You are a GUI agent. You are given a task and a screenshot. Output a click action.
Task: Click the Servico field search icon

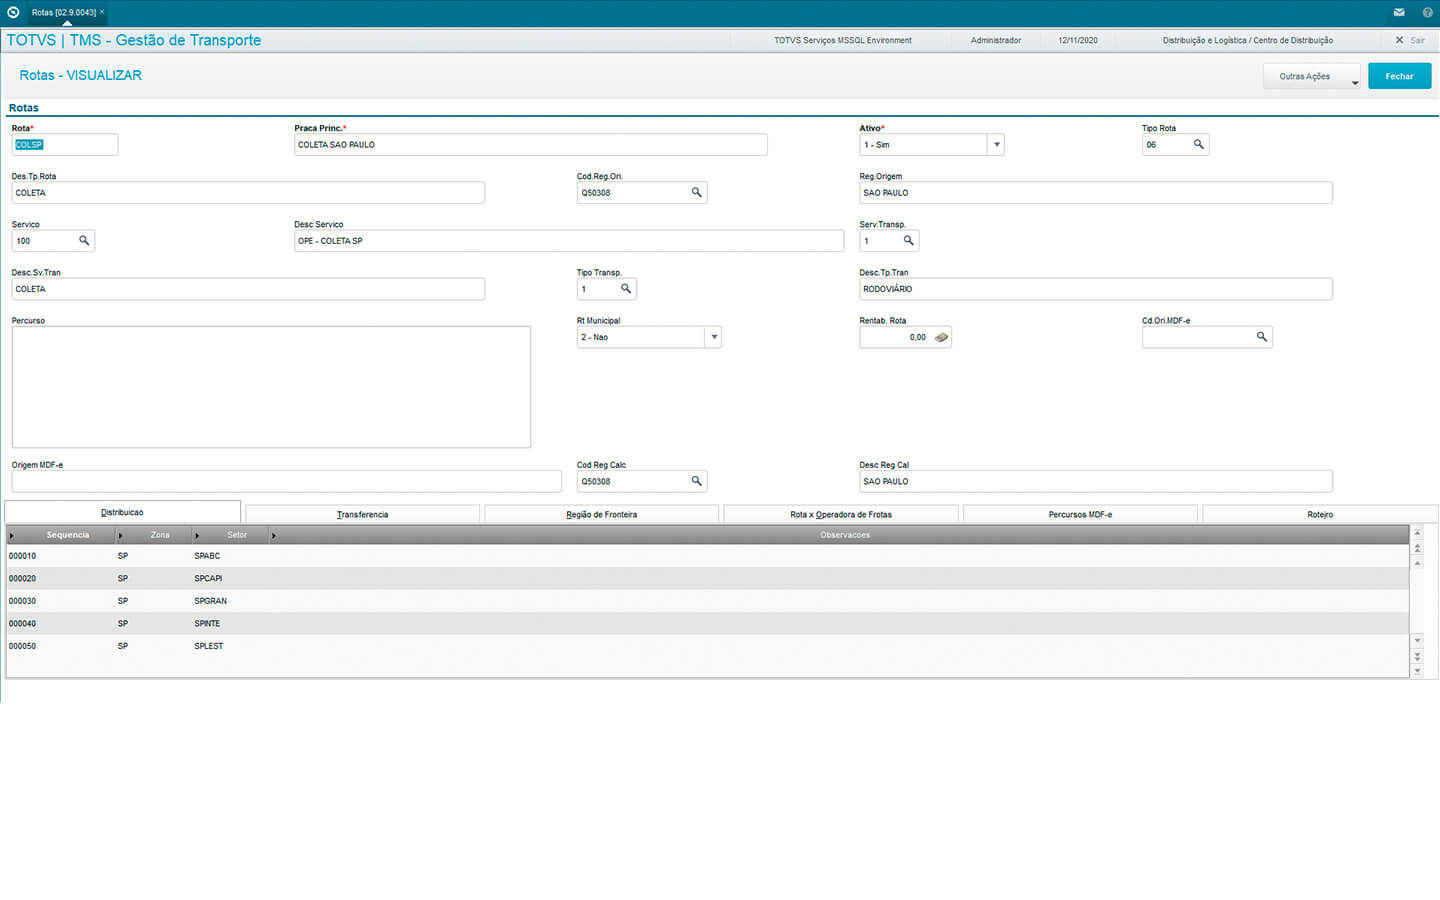pyautogui.click(x=84, y=241)
